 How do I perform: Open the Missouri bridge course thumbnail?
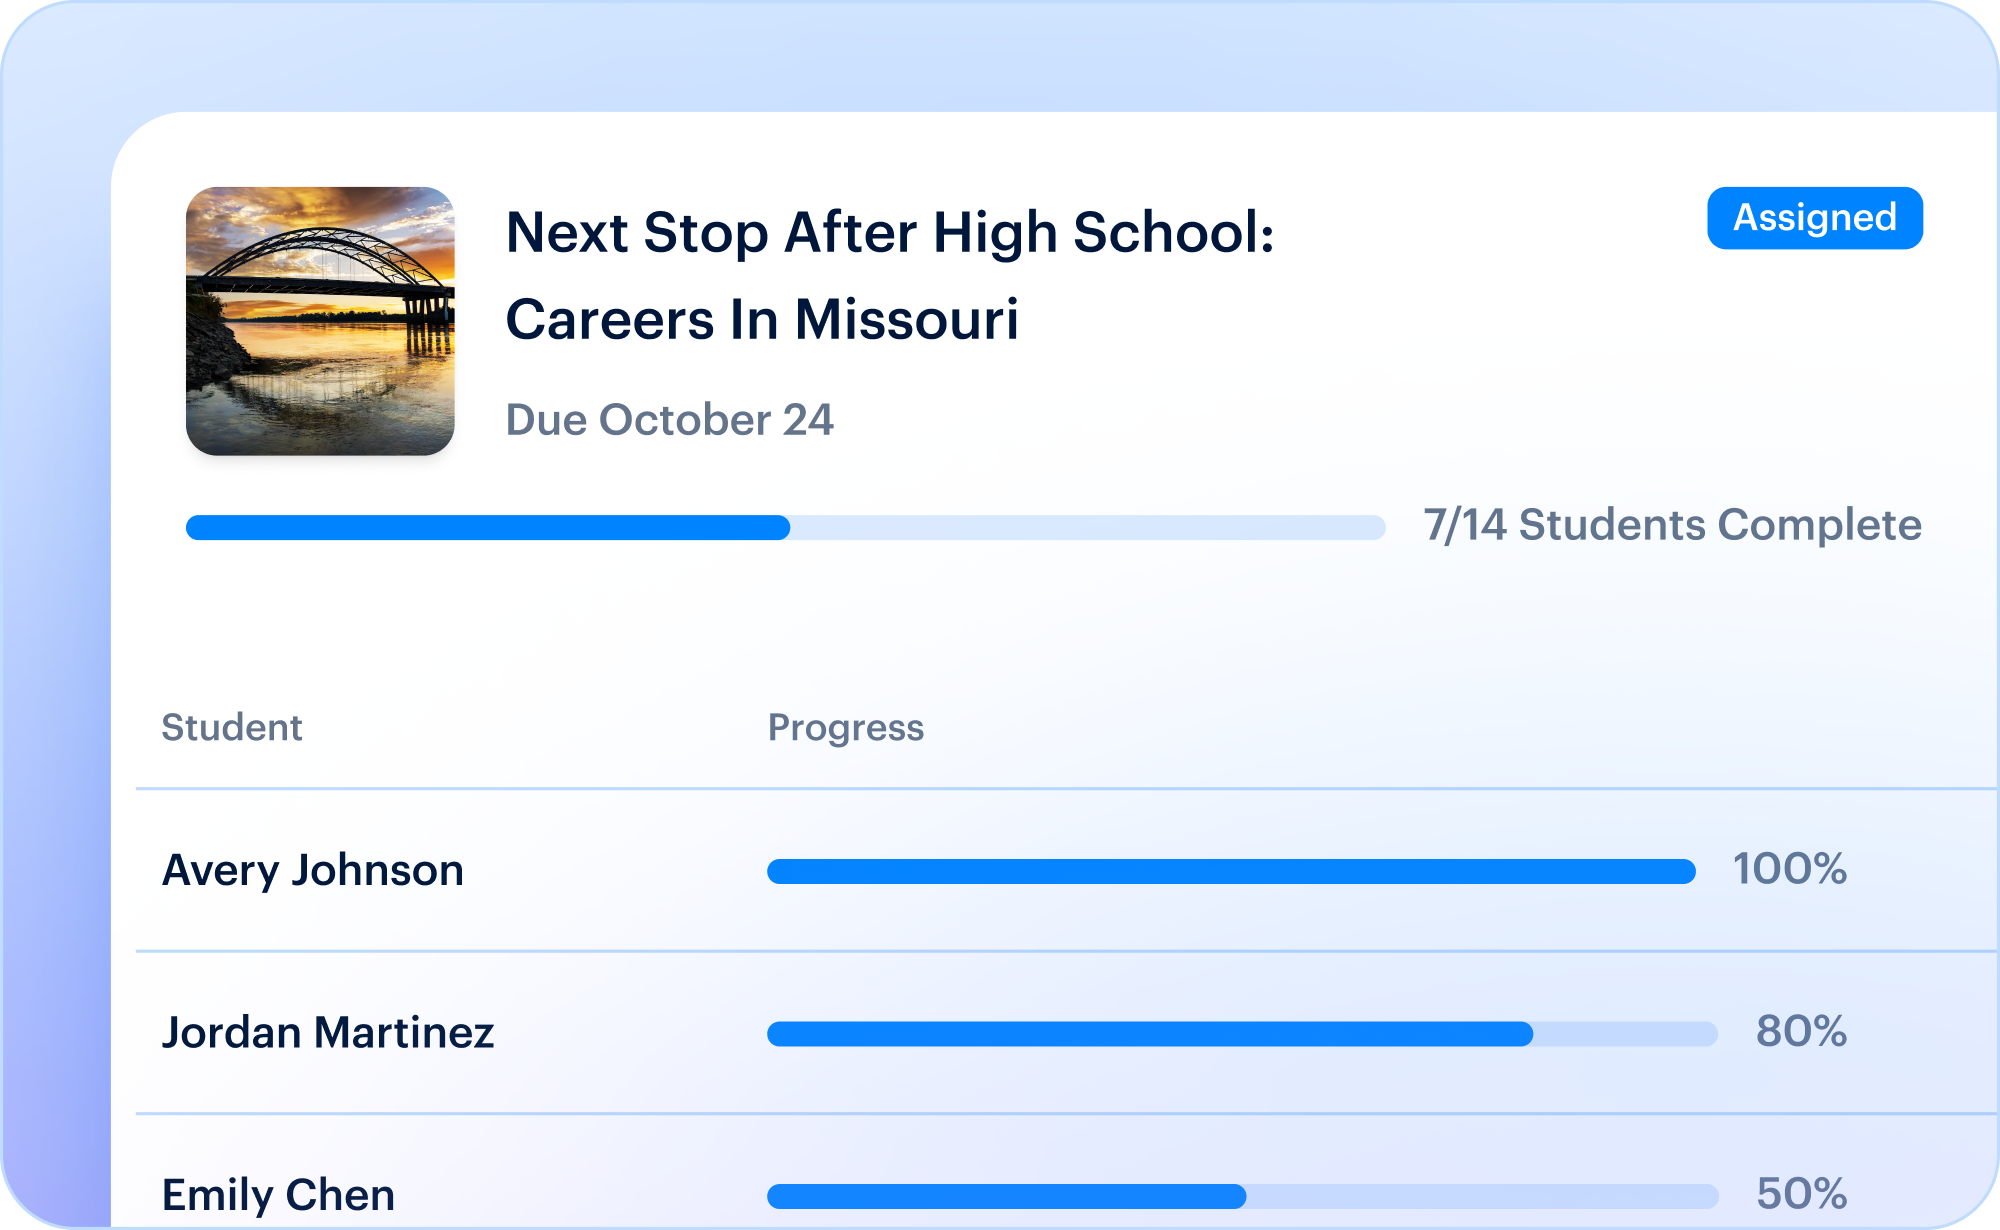point(320,321)
